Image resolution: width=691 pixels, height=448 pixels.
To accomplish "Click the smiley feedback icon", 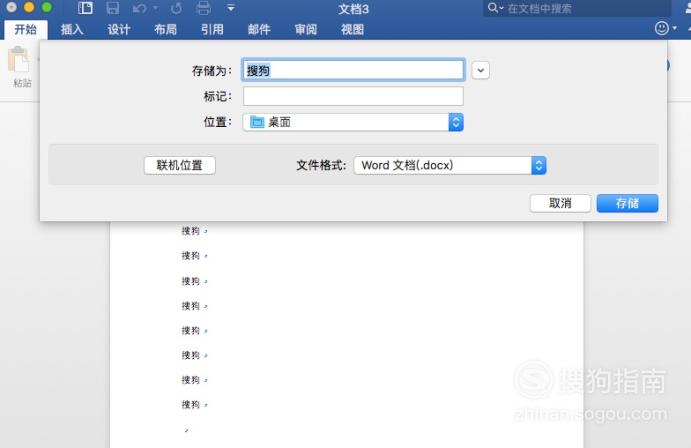I will [x=661, y=28].
